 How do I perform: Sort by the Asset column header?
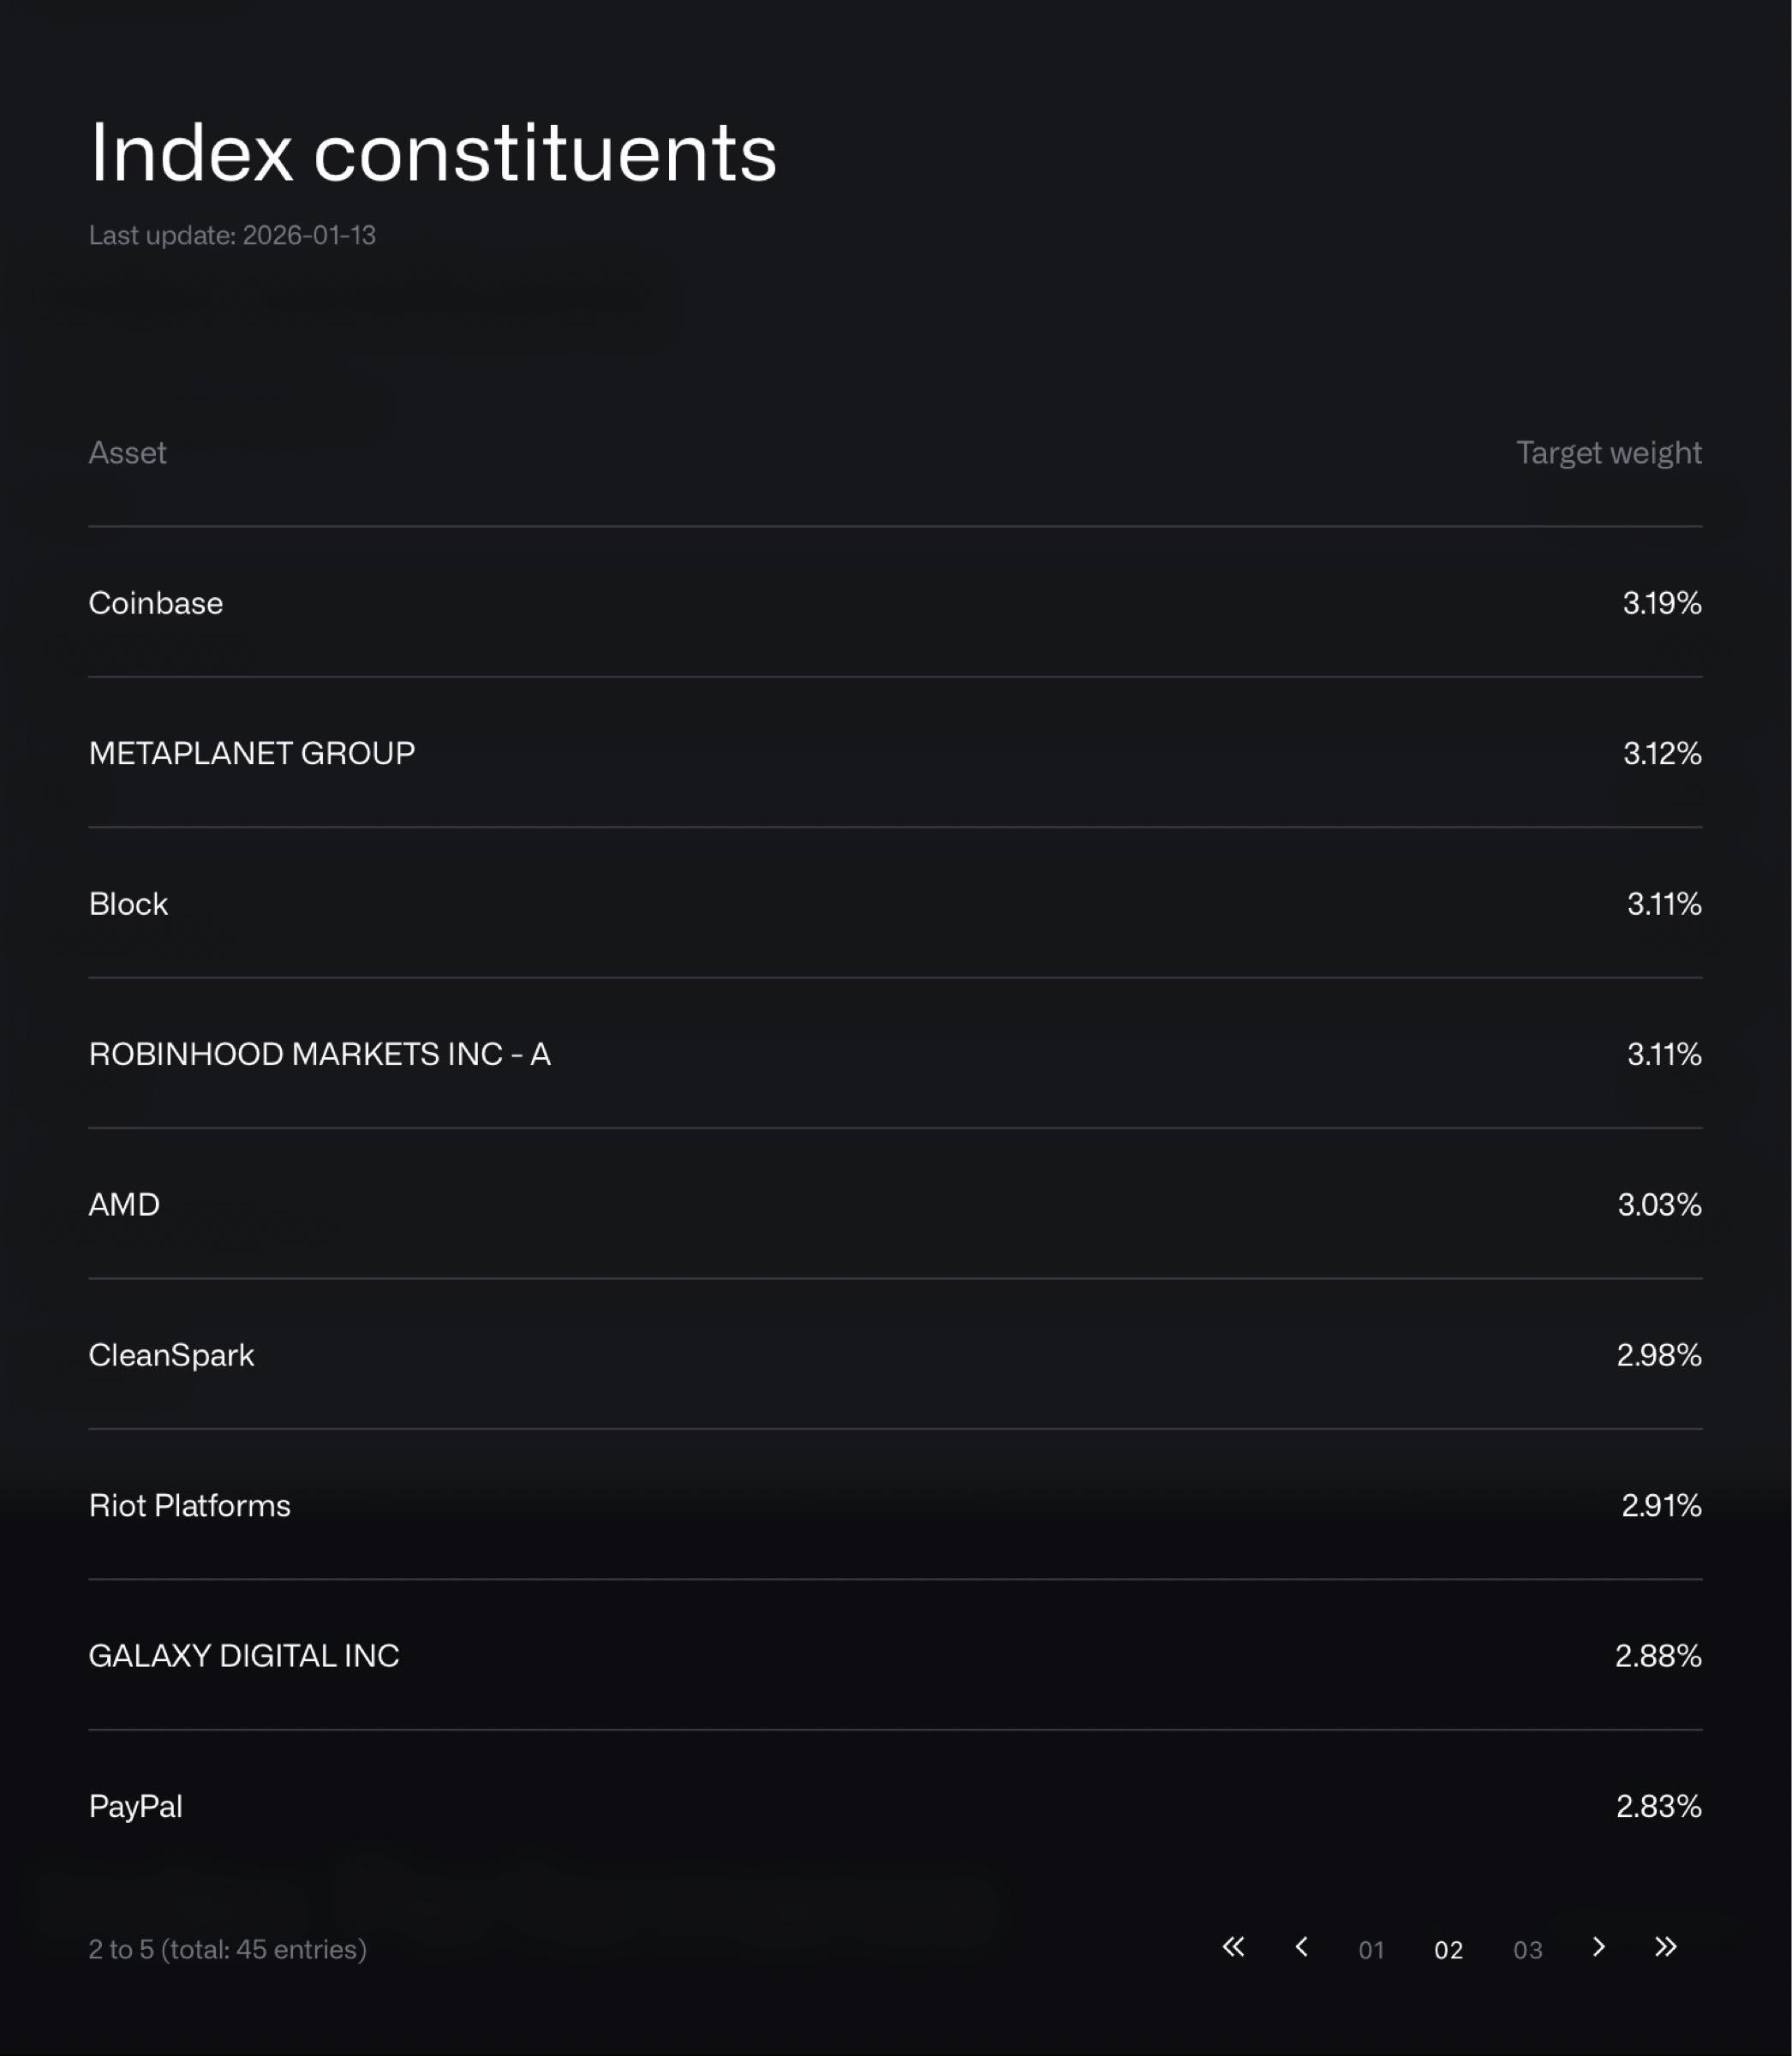127,453
